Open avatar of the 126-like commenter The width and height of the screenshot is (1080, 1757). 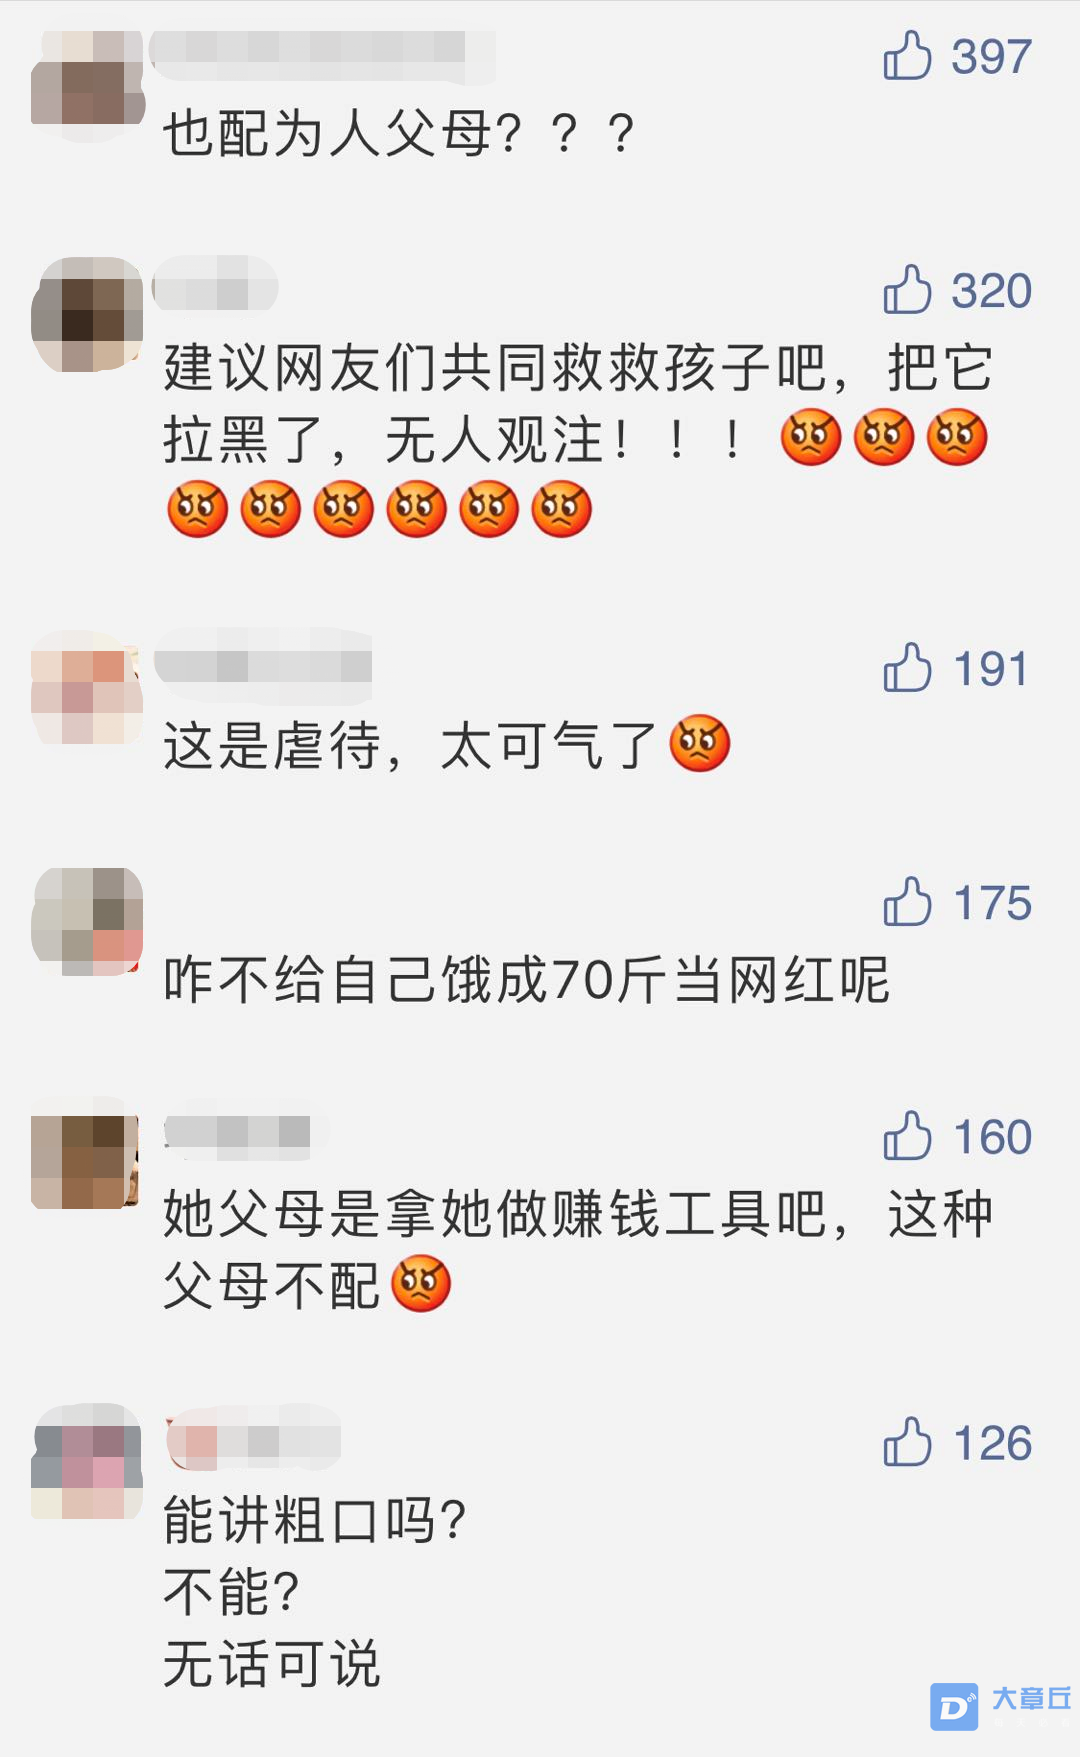[87, 1461]
